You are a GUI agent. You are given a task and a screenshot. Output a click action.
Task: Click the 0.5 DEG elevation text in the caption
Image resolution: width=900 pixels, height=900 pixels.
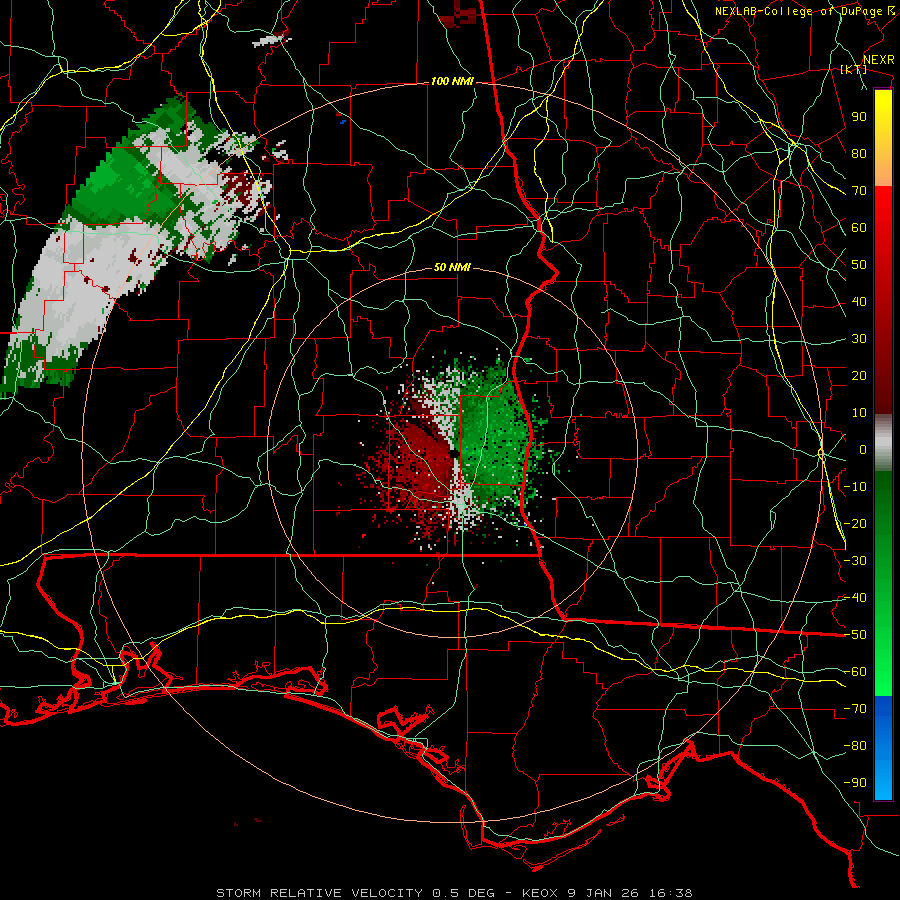pyautogui.click(x=463, y=893)
